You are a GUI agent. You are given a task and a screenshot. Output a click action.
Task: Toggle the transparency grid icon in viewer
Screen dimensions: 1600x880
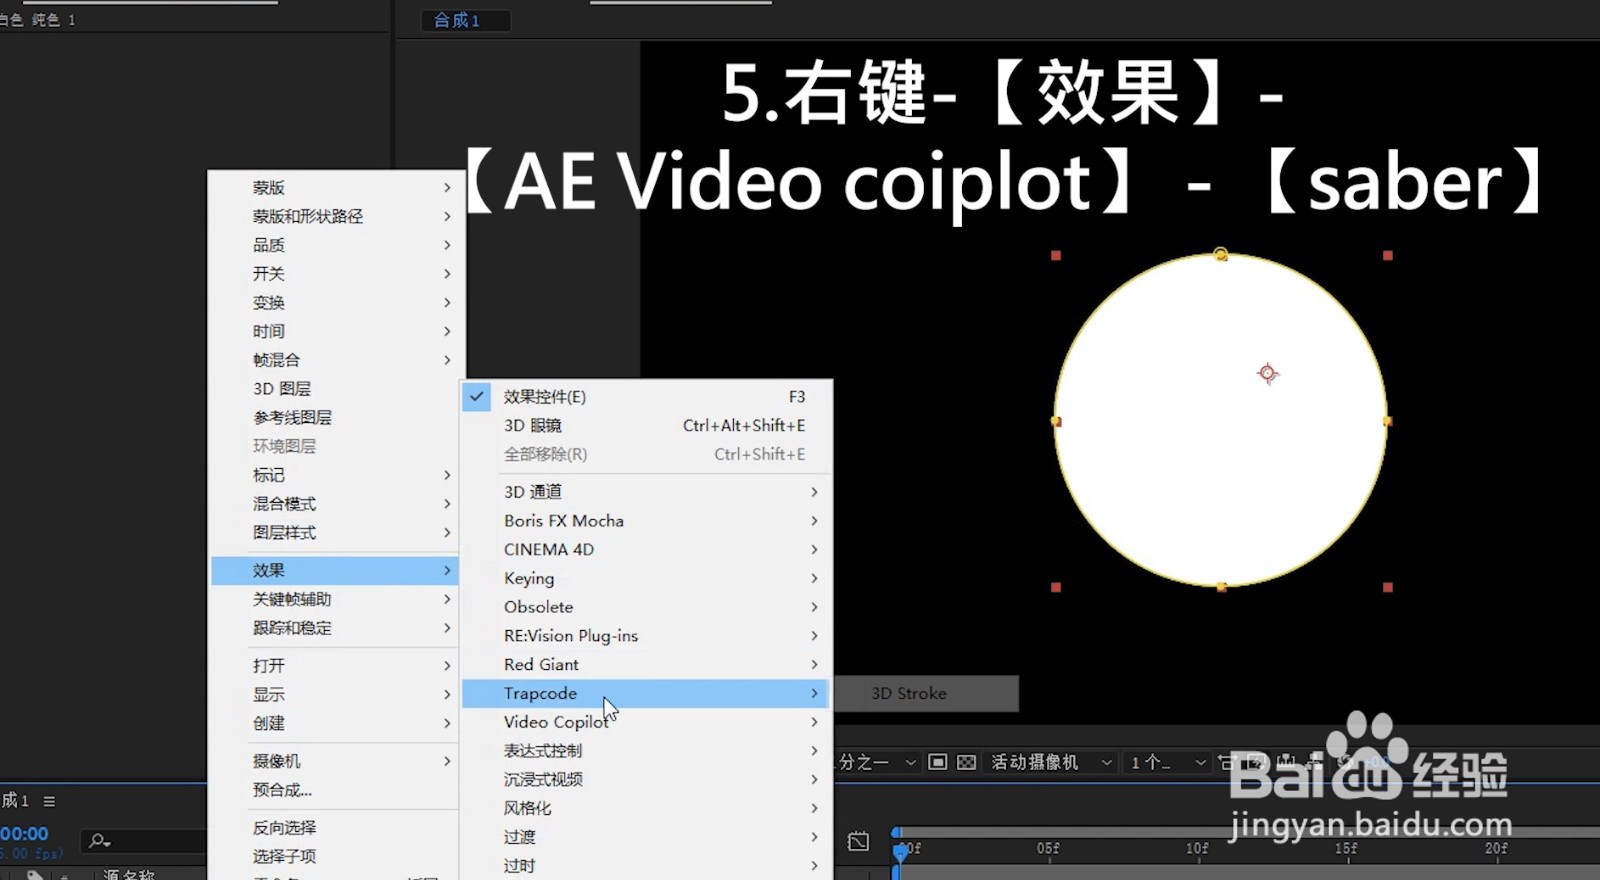pyautogui.click(x=966, y=762)
